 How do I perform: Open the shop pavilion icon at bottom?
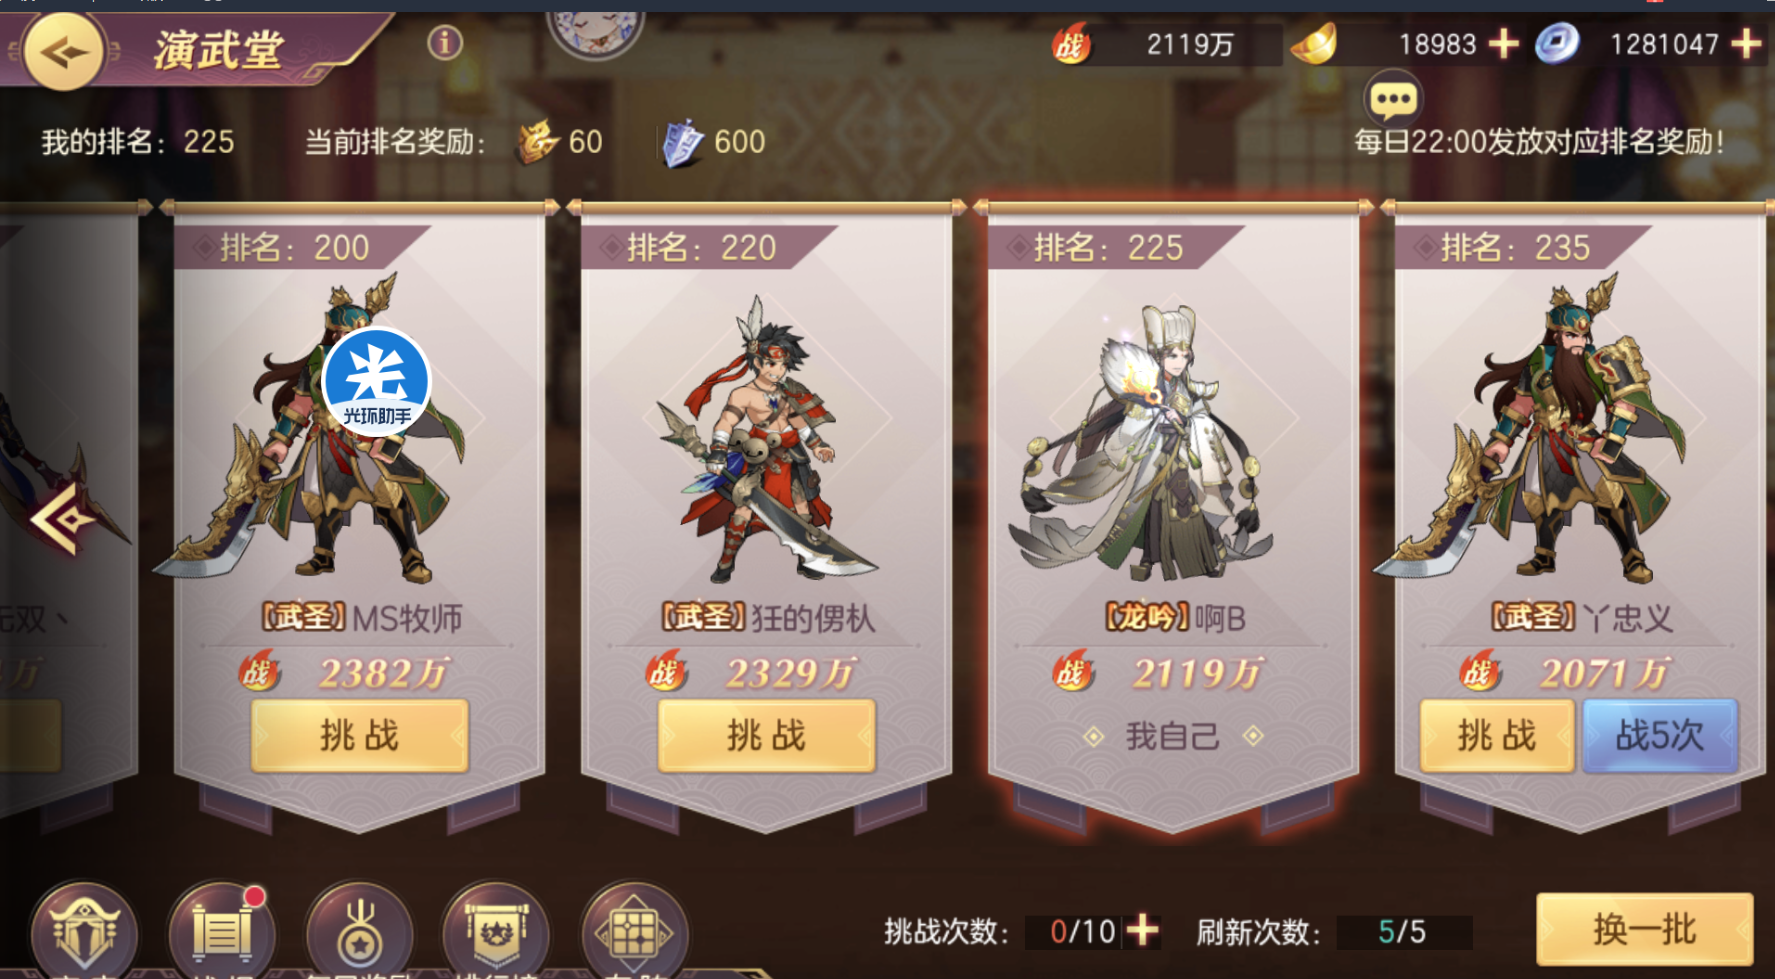click(84, 931)
